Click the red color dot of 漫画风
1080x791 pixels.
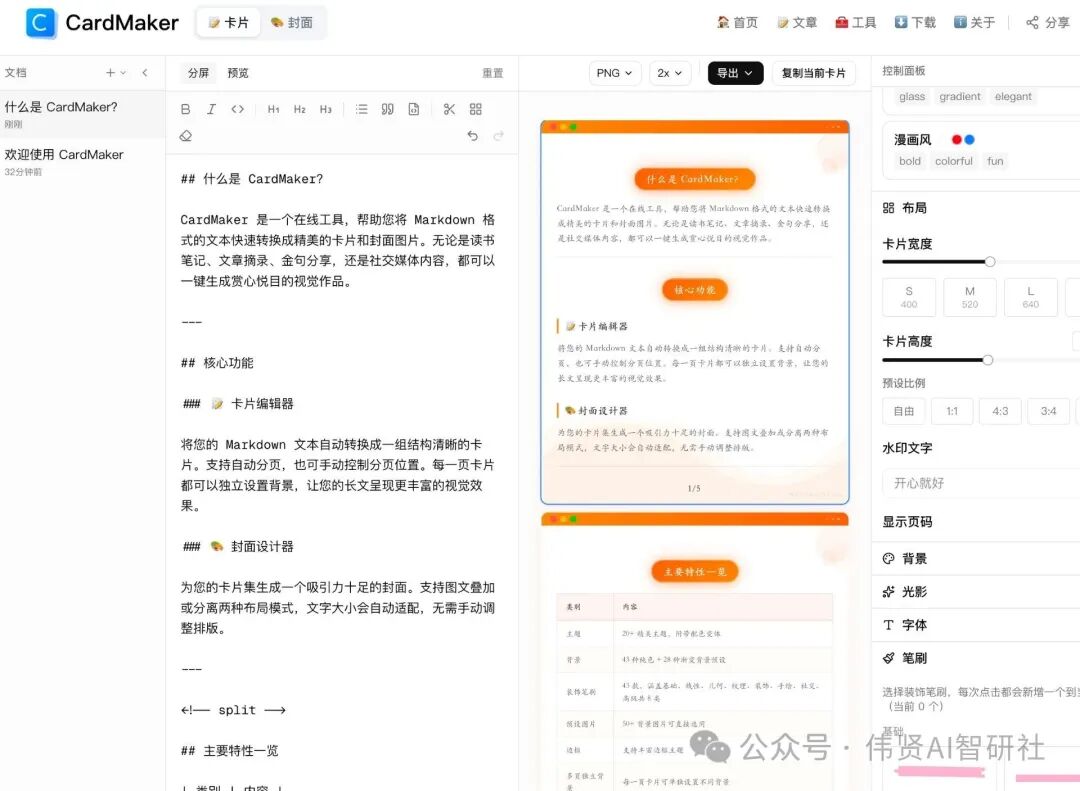point(957,139)
